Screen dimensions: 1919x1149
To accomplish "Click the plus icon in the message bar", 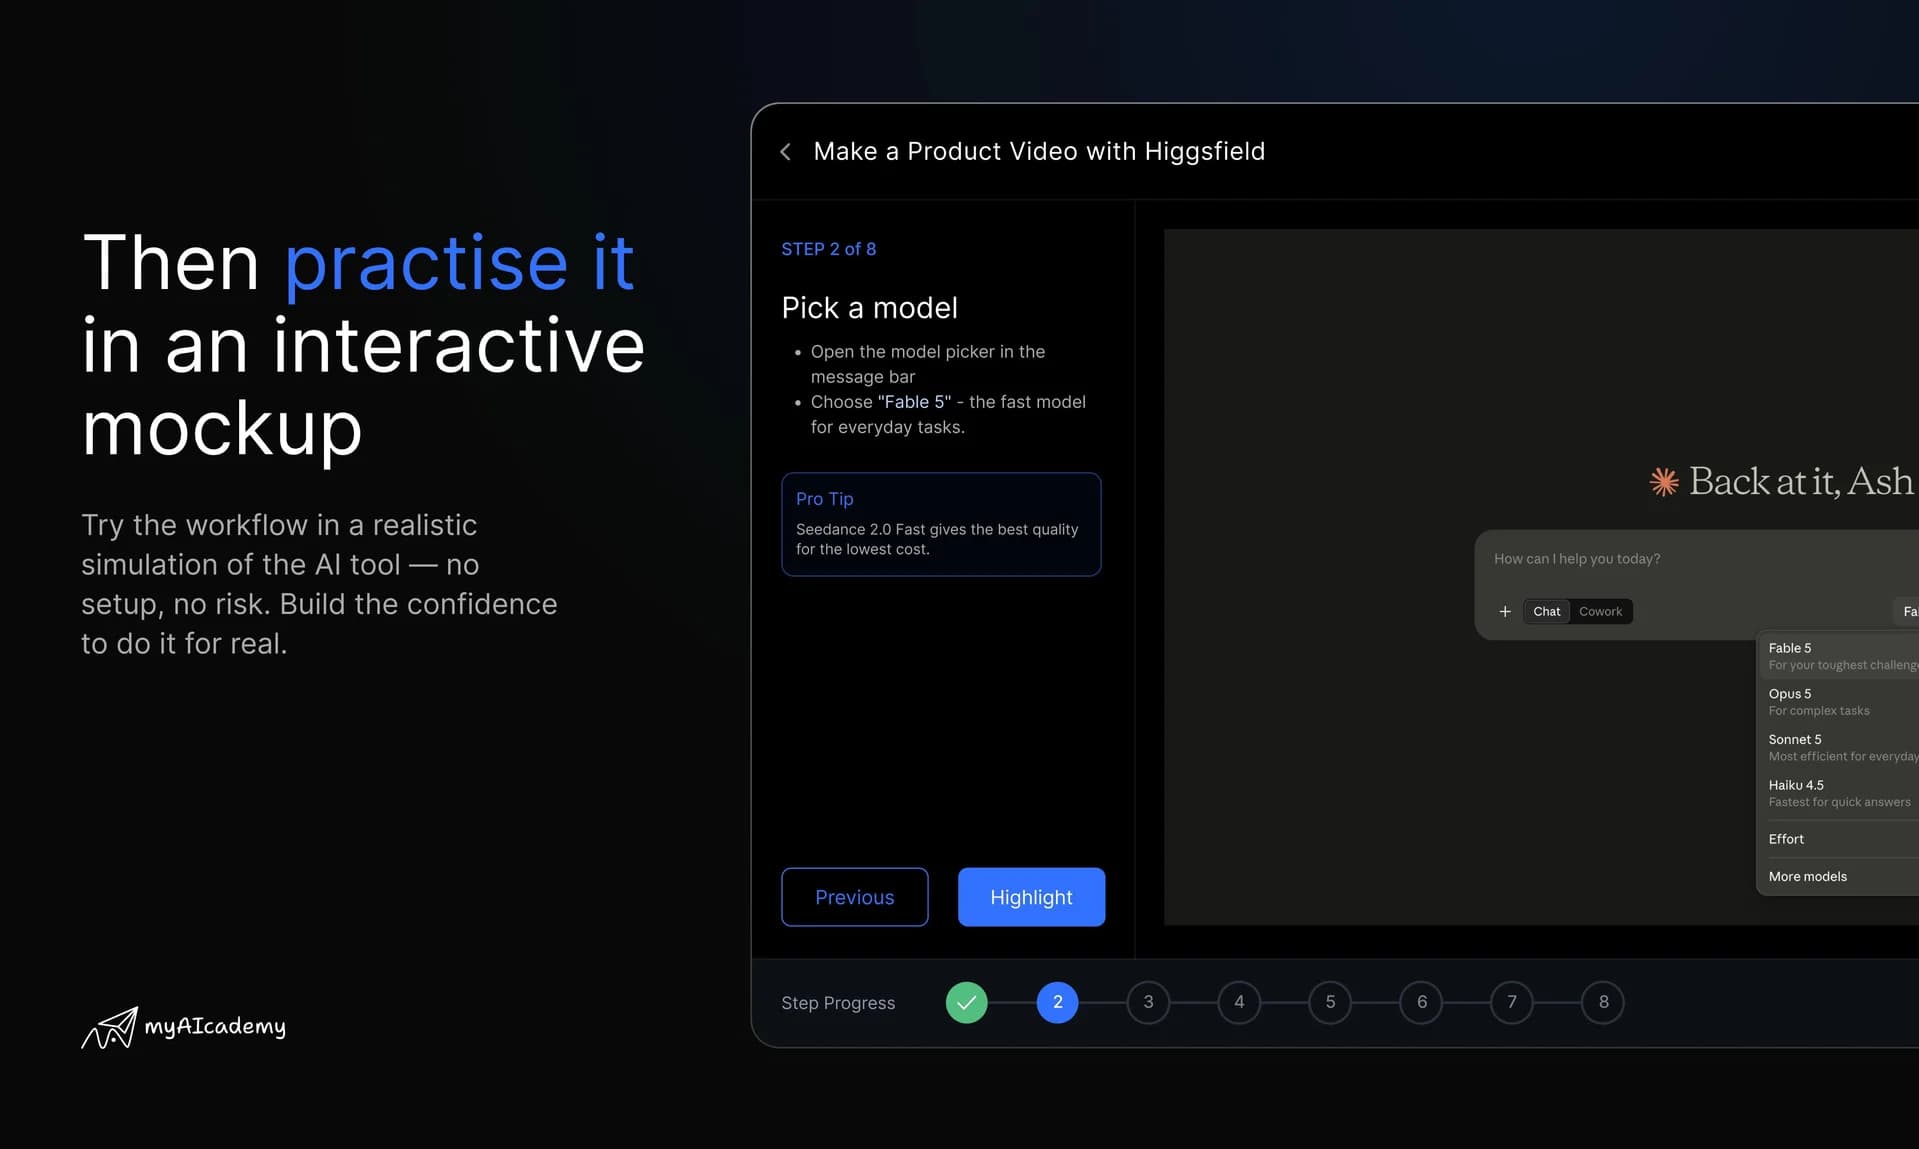I will pyautogui.click(x=1504, y=611).
